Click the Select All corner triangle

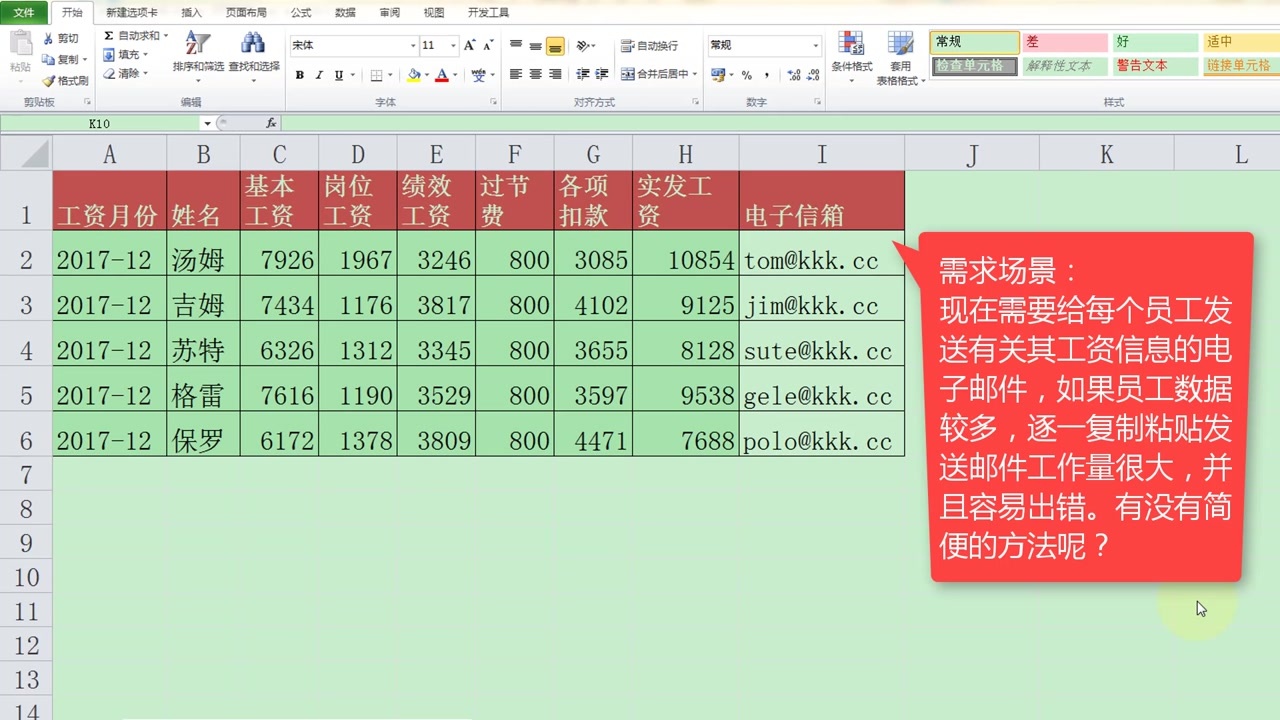(26, 154)
